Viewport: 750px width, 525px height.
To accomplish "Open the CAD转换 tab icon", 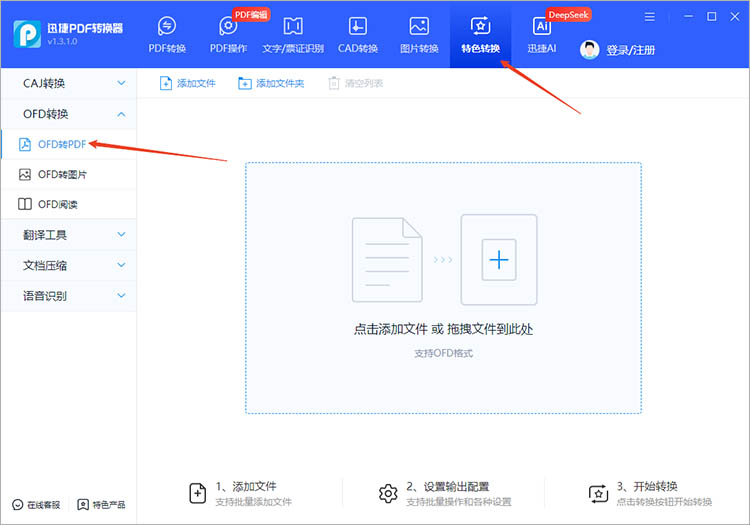I will tap(358, 26).
